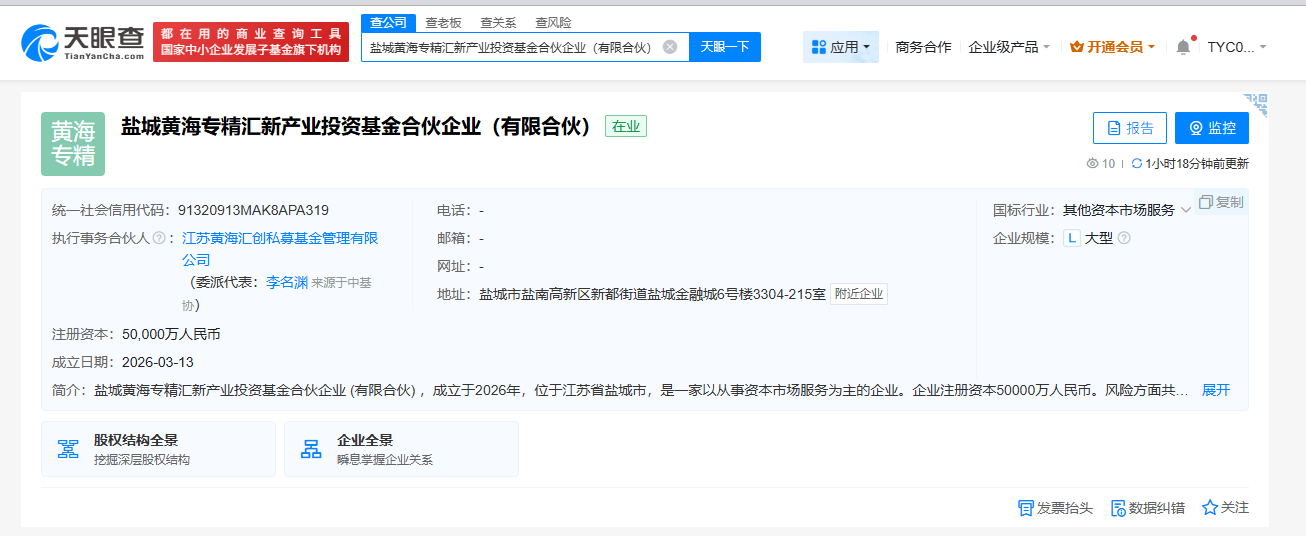Switch to the 查风险 search tab
The height and width of the screenshot is (536, 1306).
point(553,22)
